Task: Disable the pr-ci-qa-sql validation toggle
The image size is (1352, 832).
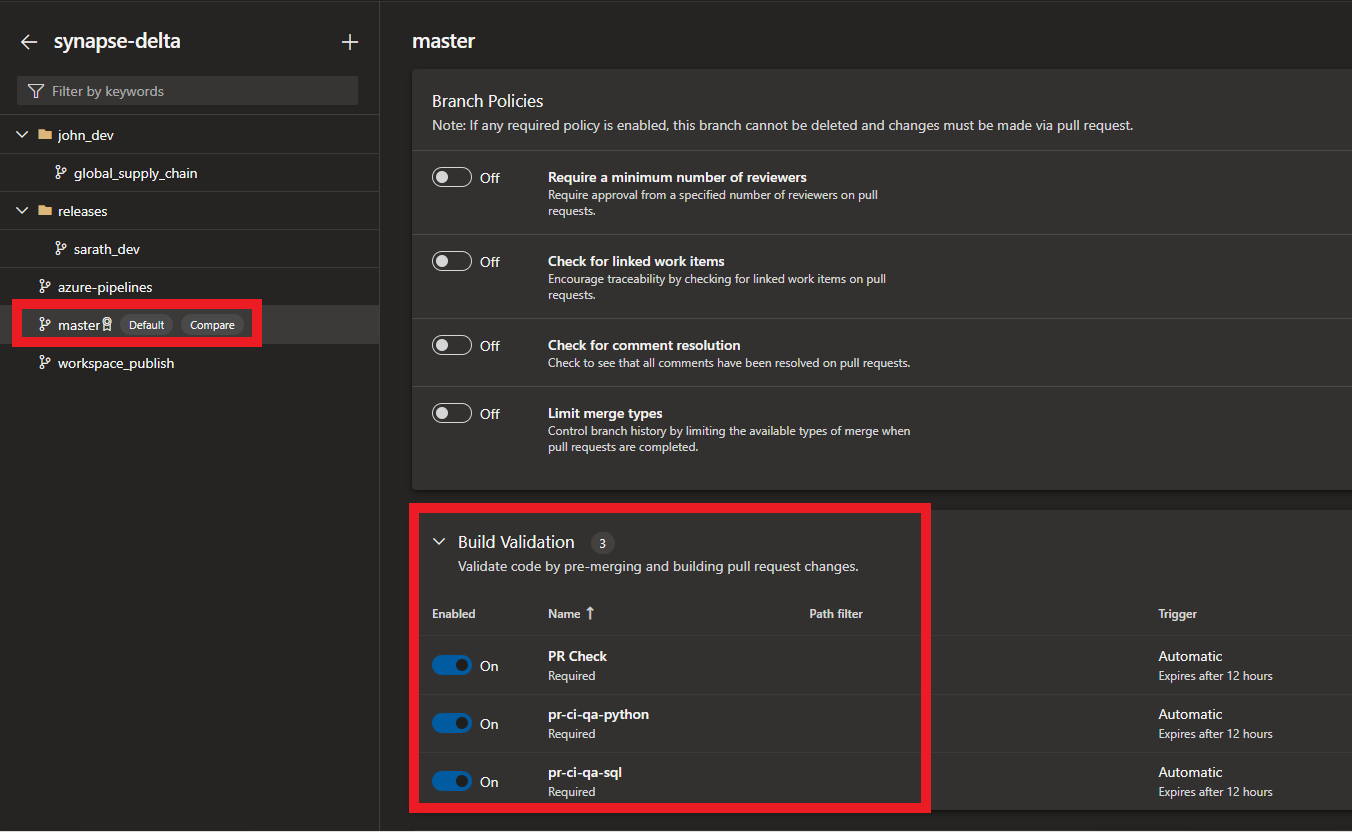Action: click(x=452, y=781)
